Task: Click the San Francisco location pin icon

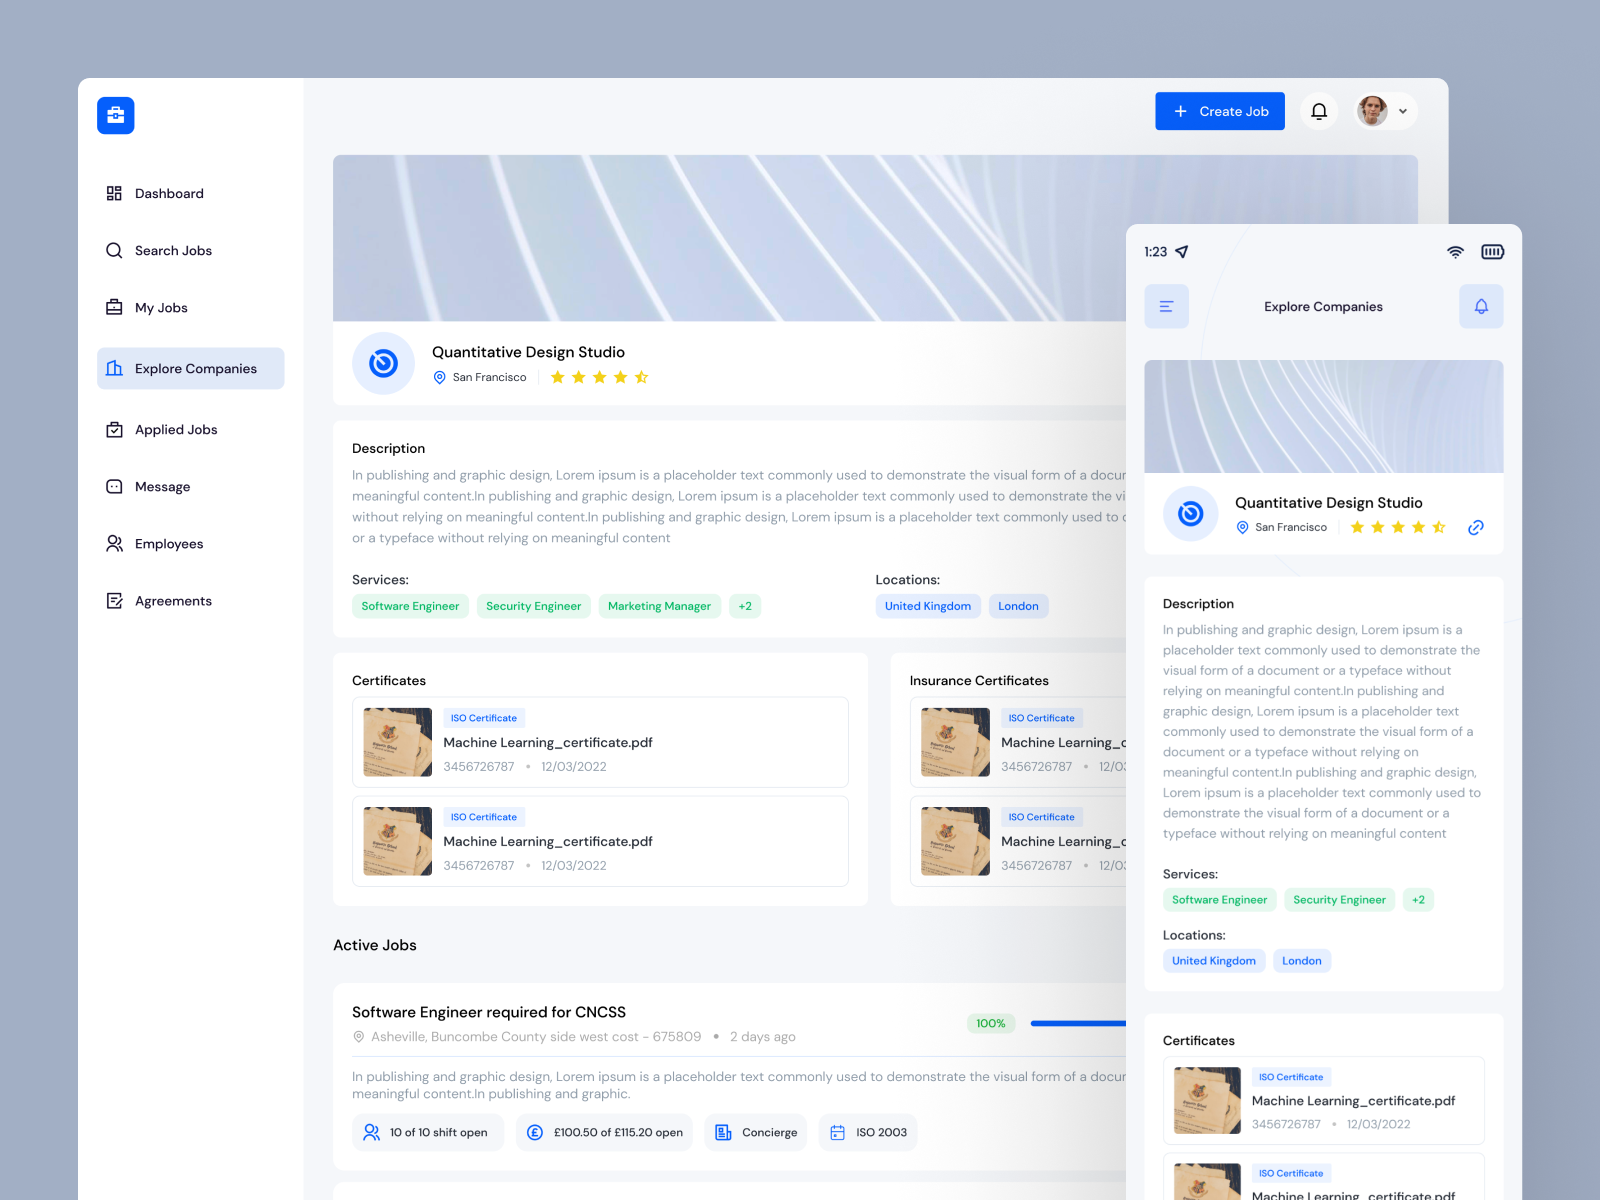Action: tap(439, 377)
